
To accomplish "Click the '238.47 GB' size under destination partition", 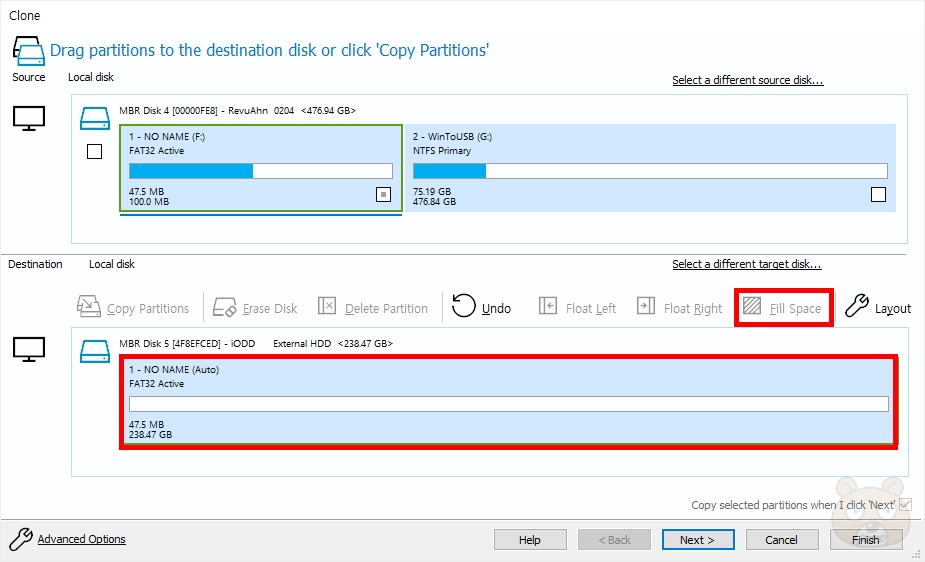I will [x=150, y=435].
